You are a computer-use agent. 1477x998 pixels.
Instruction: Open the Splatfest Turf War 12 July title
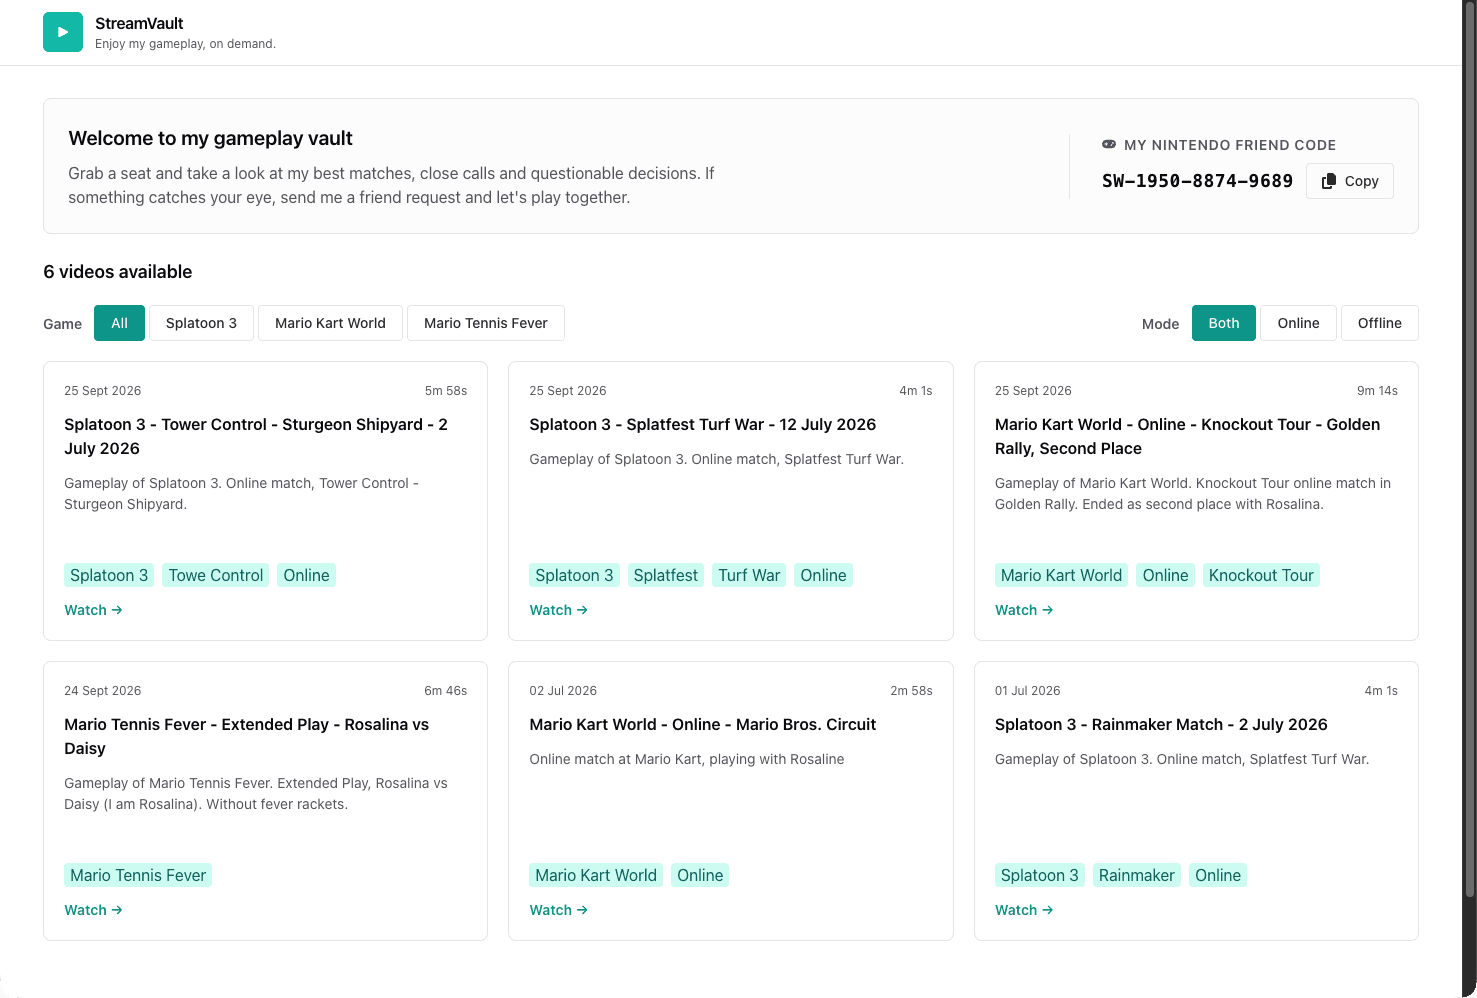(x=702, y=424)
